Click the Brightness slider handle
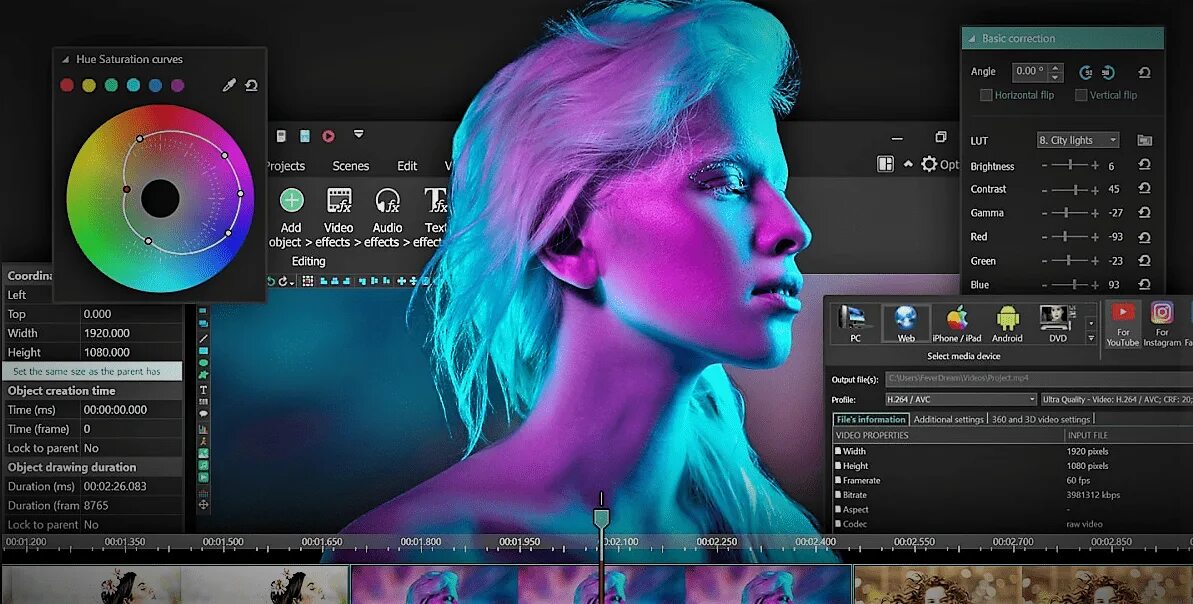The image size is (1193, 604). 1071,165
